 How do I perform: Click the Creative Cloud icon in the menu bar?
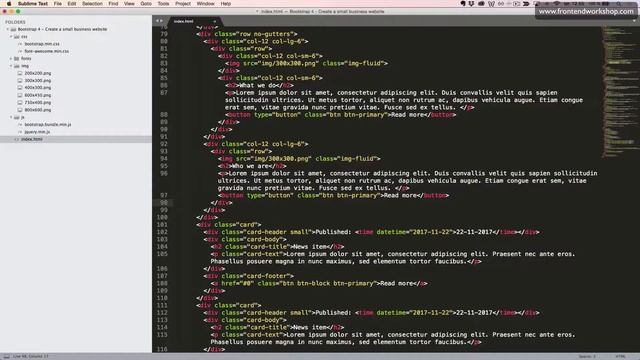pyautogui.click(x=481, y=3)
